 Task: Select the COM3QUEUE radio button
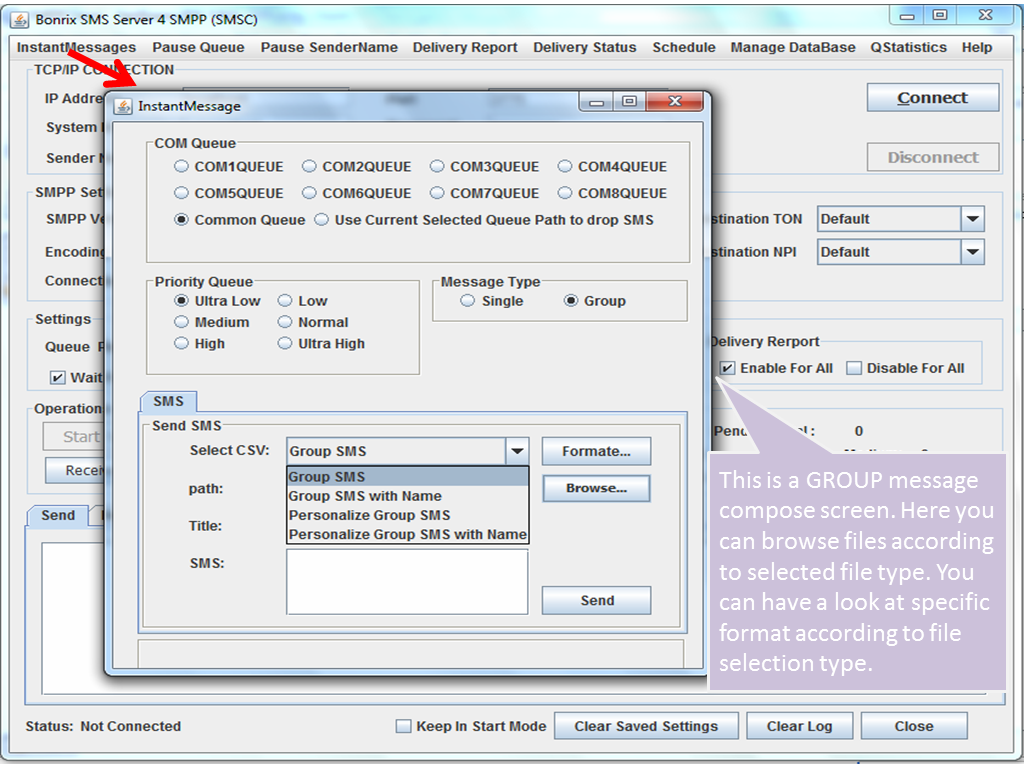point(437,167)
